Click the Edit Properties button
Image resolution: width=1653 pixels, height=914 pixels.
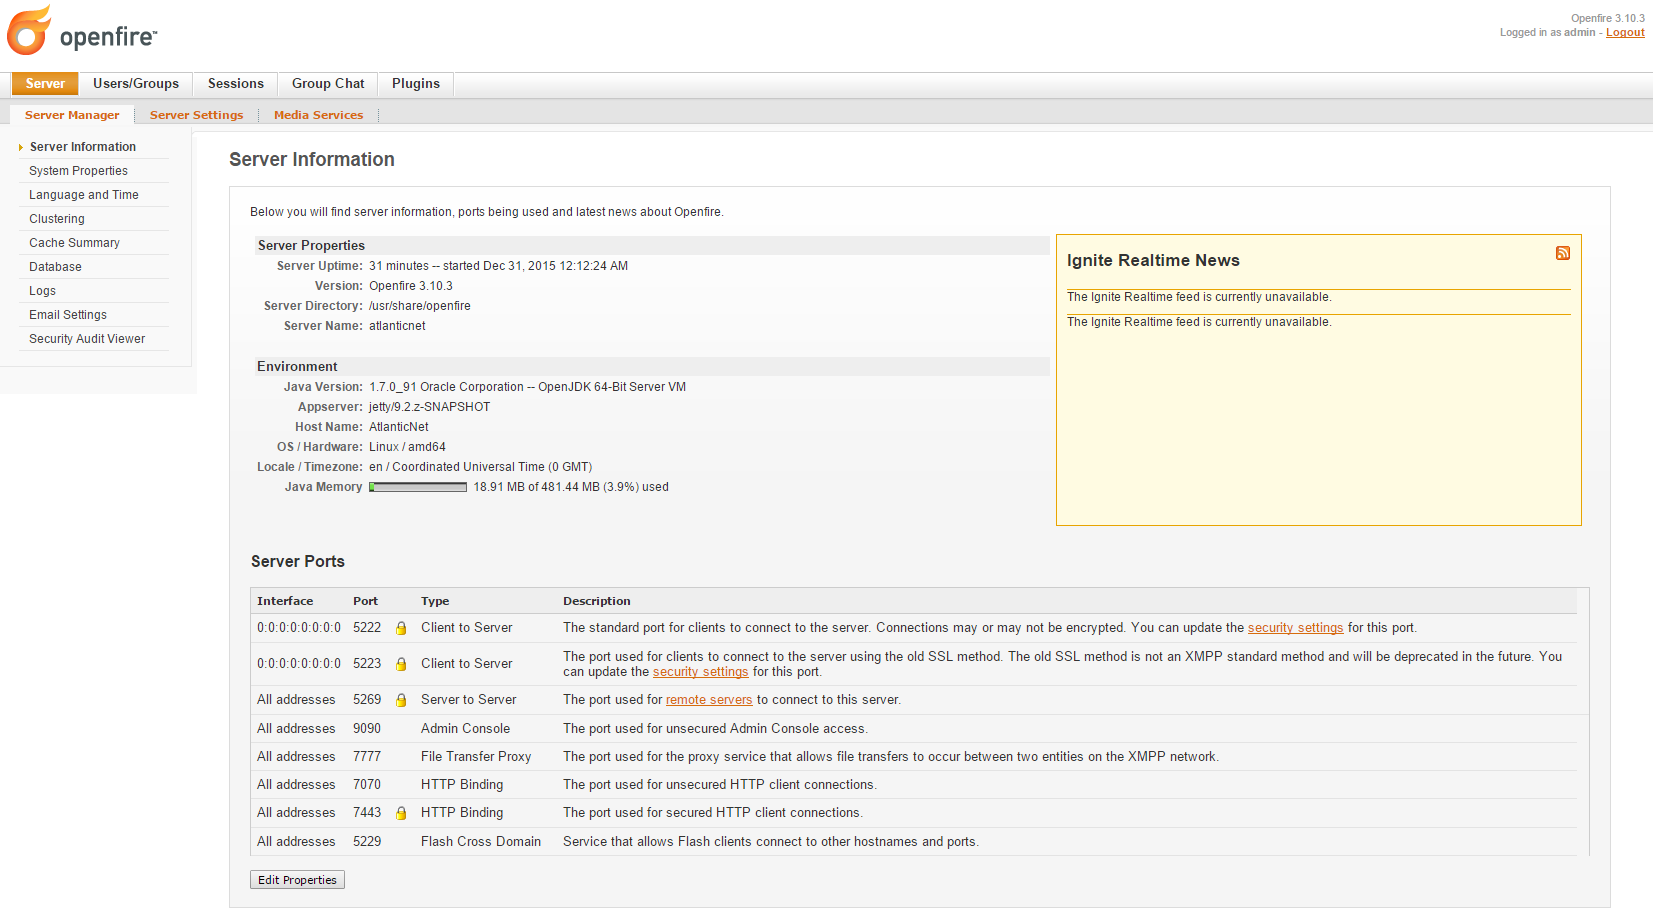tap(297, 880)
